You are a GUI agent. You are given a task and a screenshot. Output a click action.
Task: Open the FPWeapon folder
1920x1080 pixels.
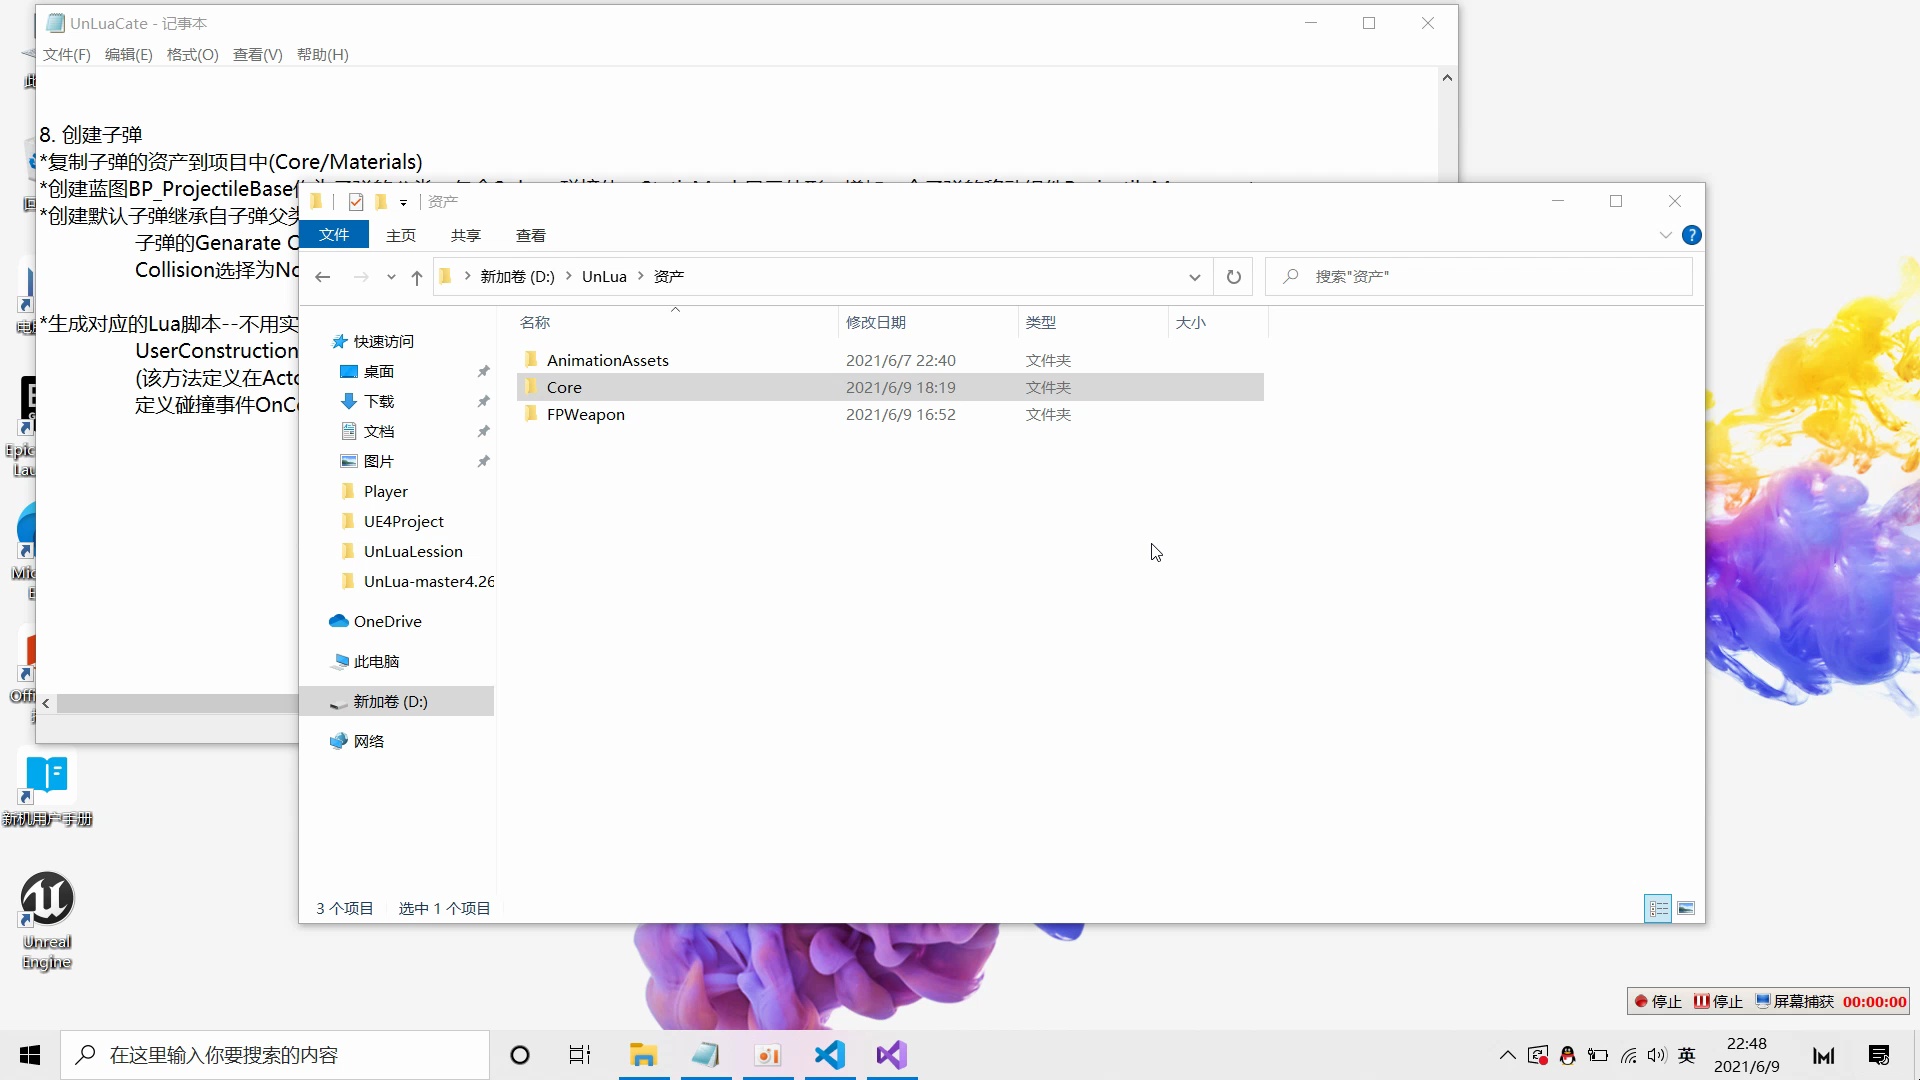[585, 414]
